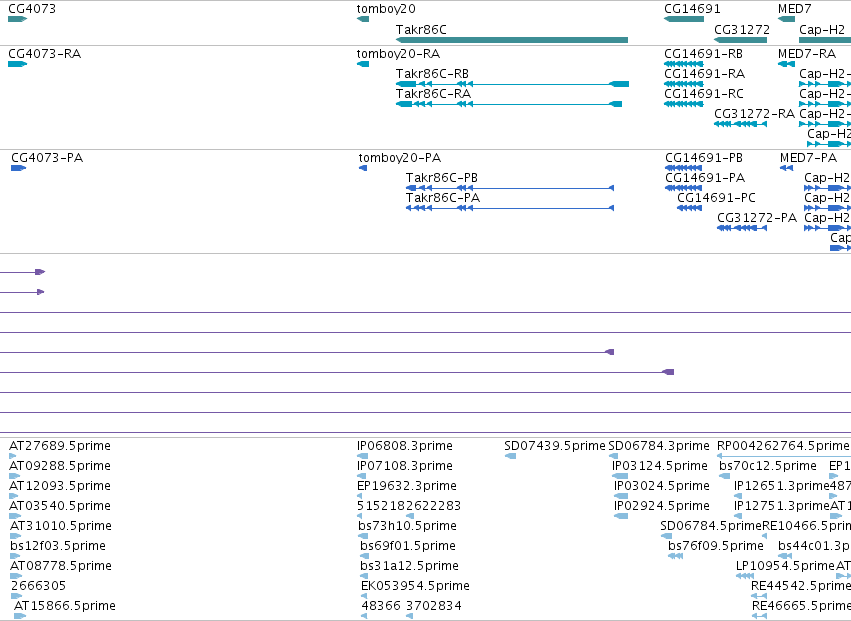The width and height of the screenshot is (851, 621).
Task: Open the CG31272-RA transcript feature
Action: click(x=740, y=124)
